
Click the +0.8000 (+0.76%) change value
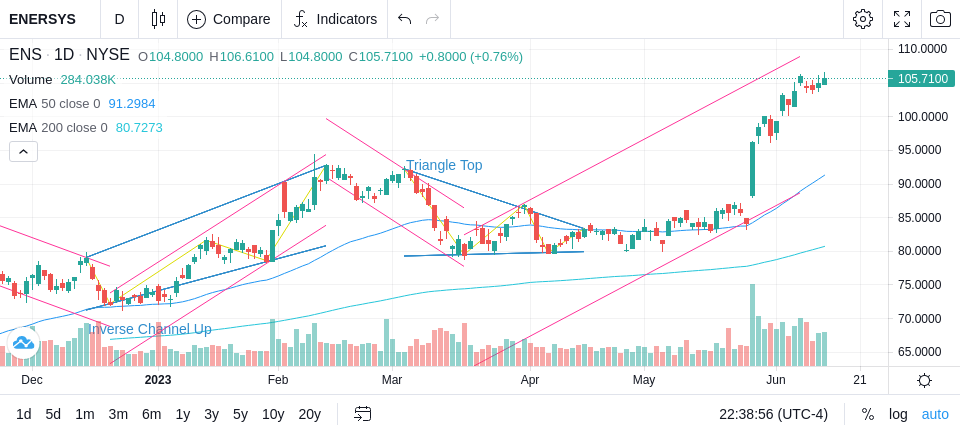471,57
